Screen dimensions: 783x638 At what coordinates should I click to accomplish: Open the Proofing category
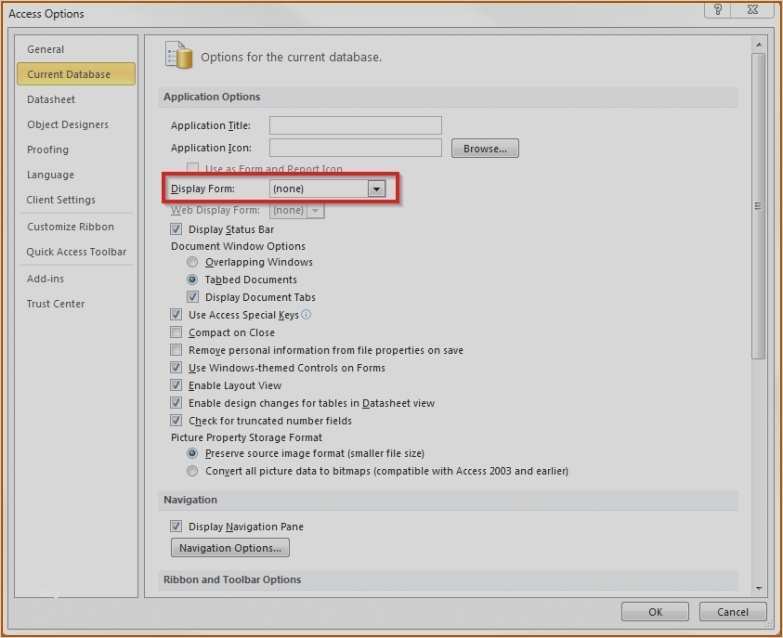click(x=76, y=150)
